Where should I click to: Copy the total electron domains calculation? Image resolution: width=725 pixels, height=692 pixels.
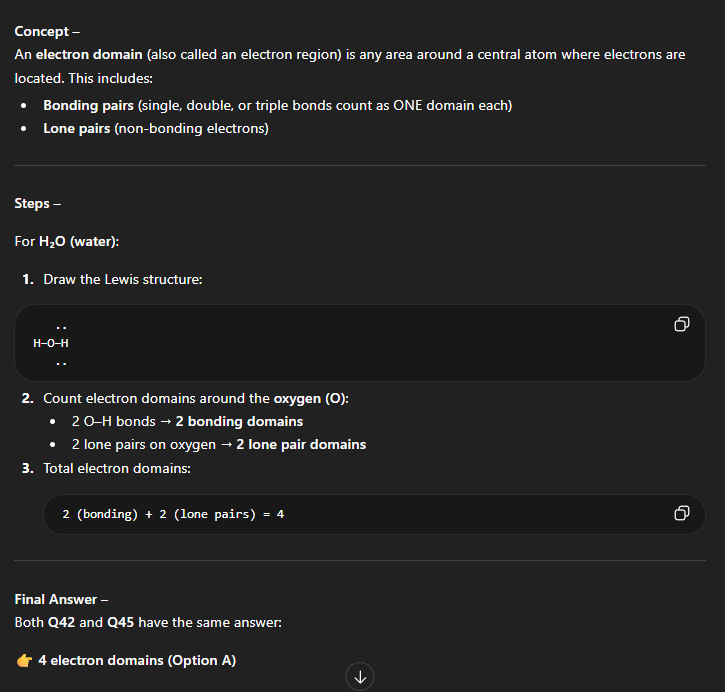click(x=681, y=513)
